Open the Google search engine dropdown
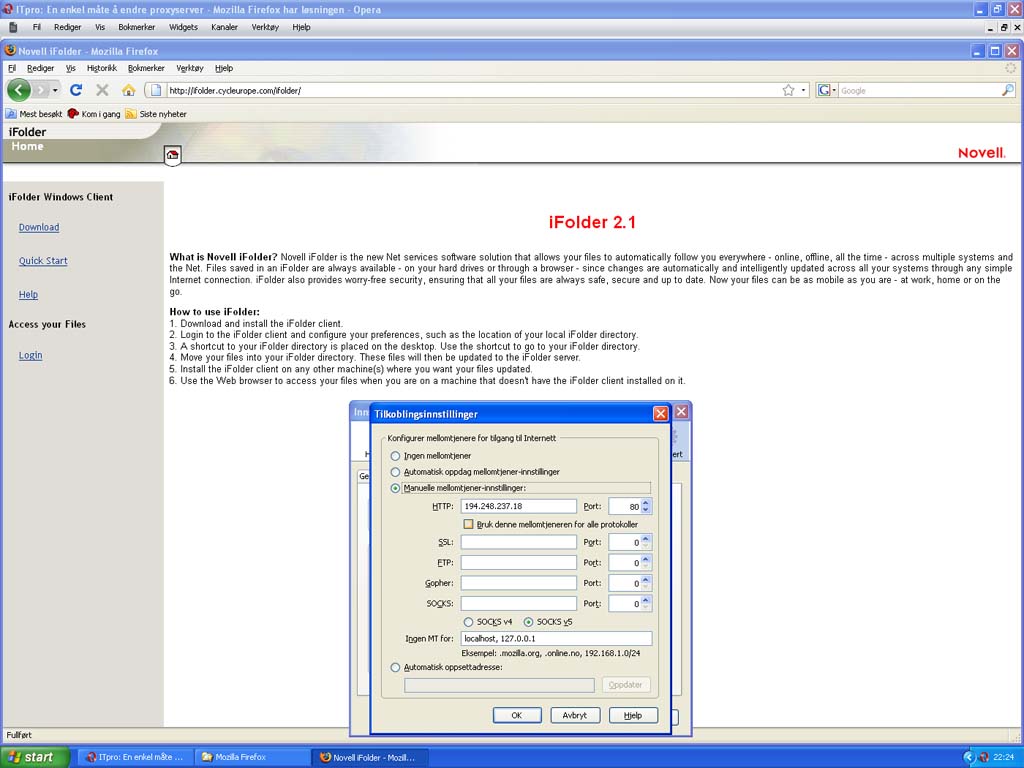Image resolution: width=1024 pixels, height=768 pixels. [x=827, y=90]
